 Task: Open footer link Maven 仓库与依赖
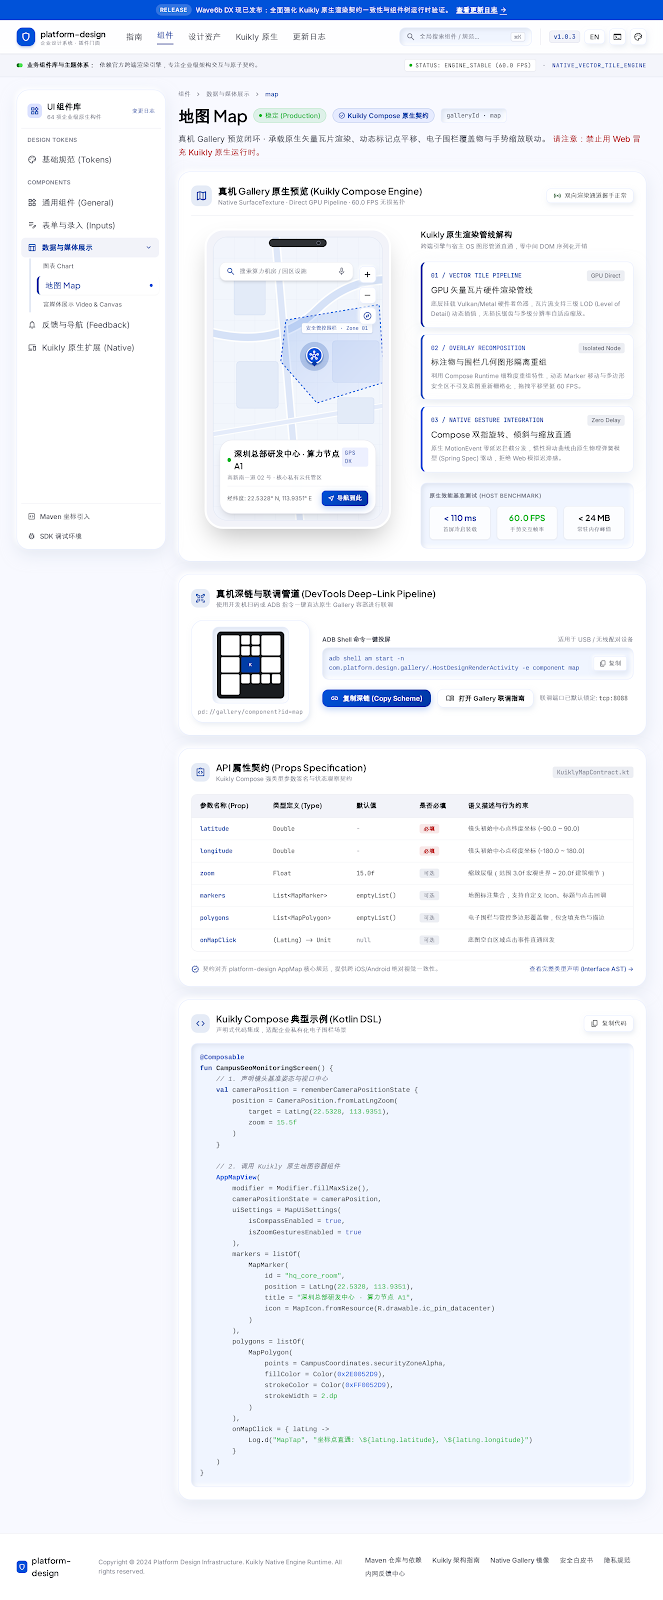pyautogui.click(x=393, y=1560)
